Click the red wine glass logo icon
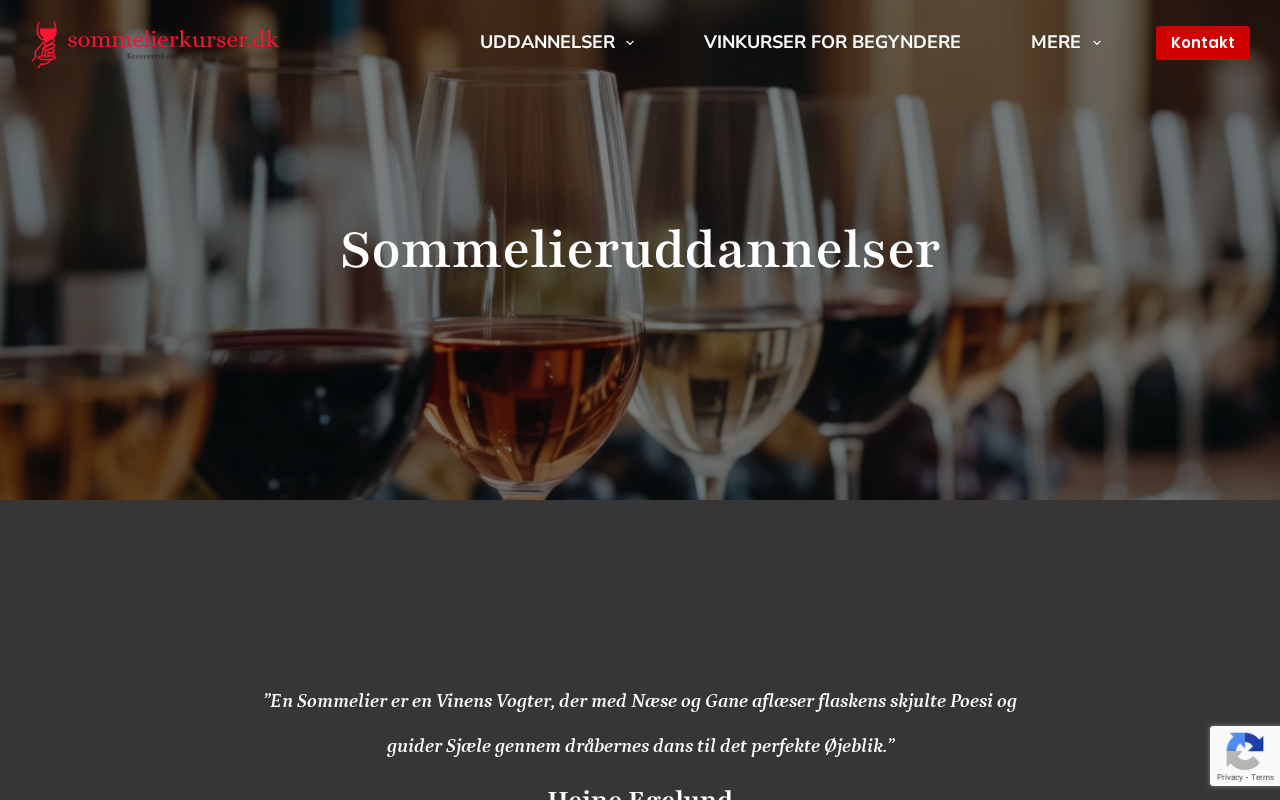This screenshot has height=800, width=1280. [45, 45]
